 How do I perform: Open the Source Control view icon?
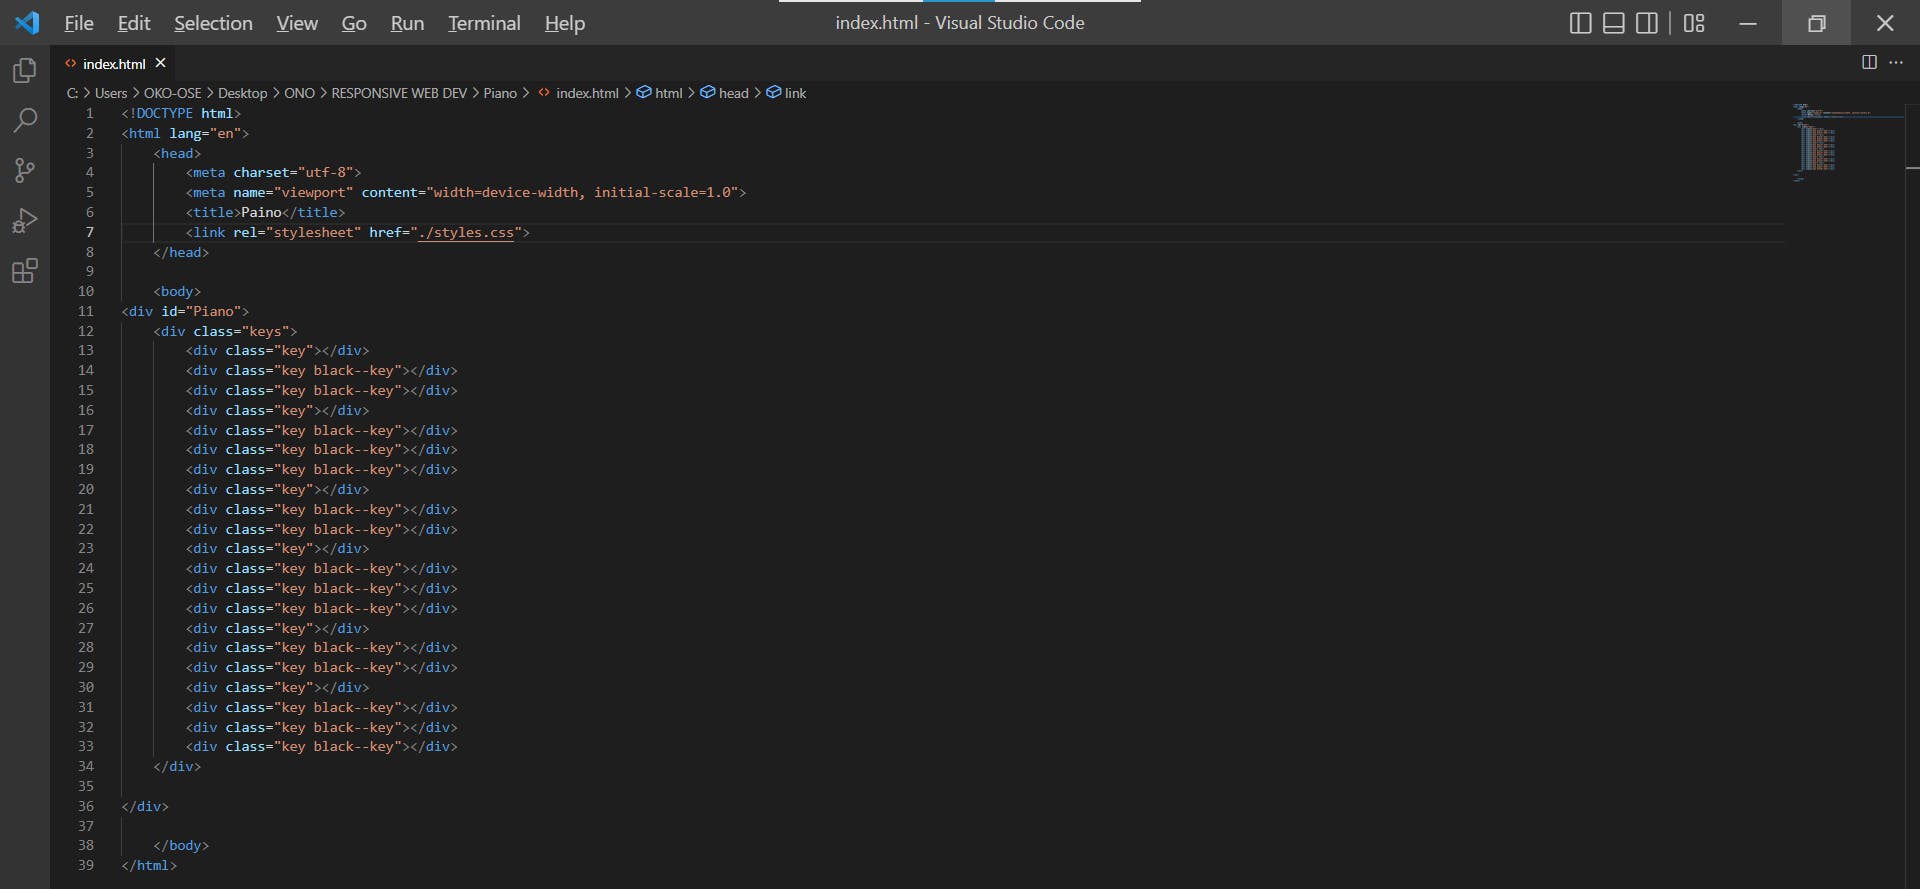point(25,170)
